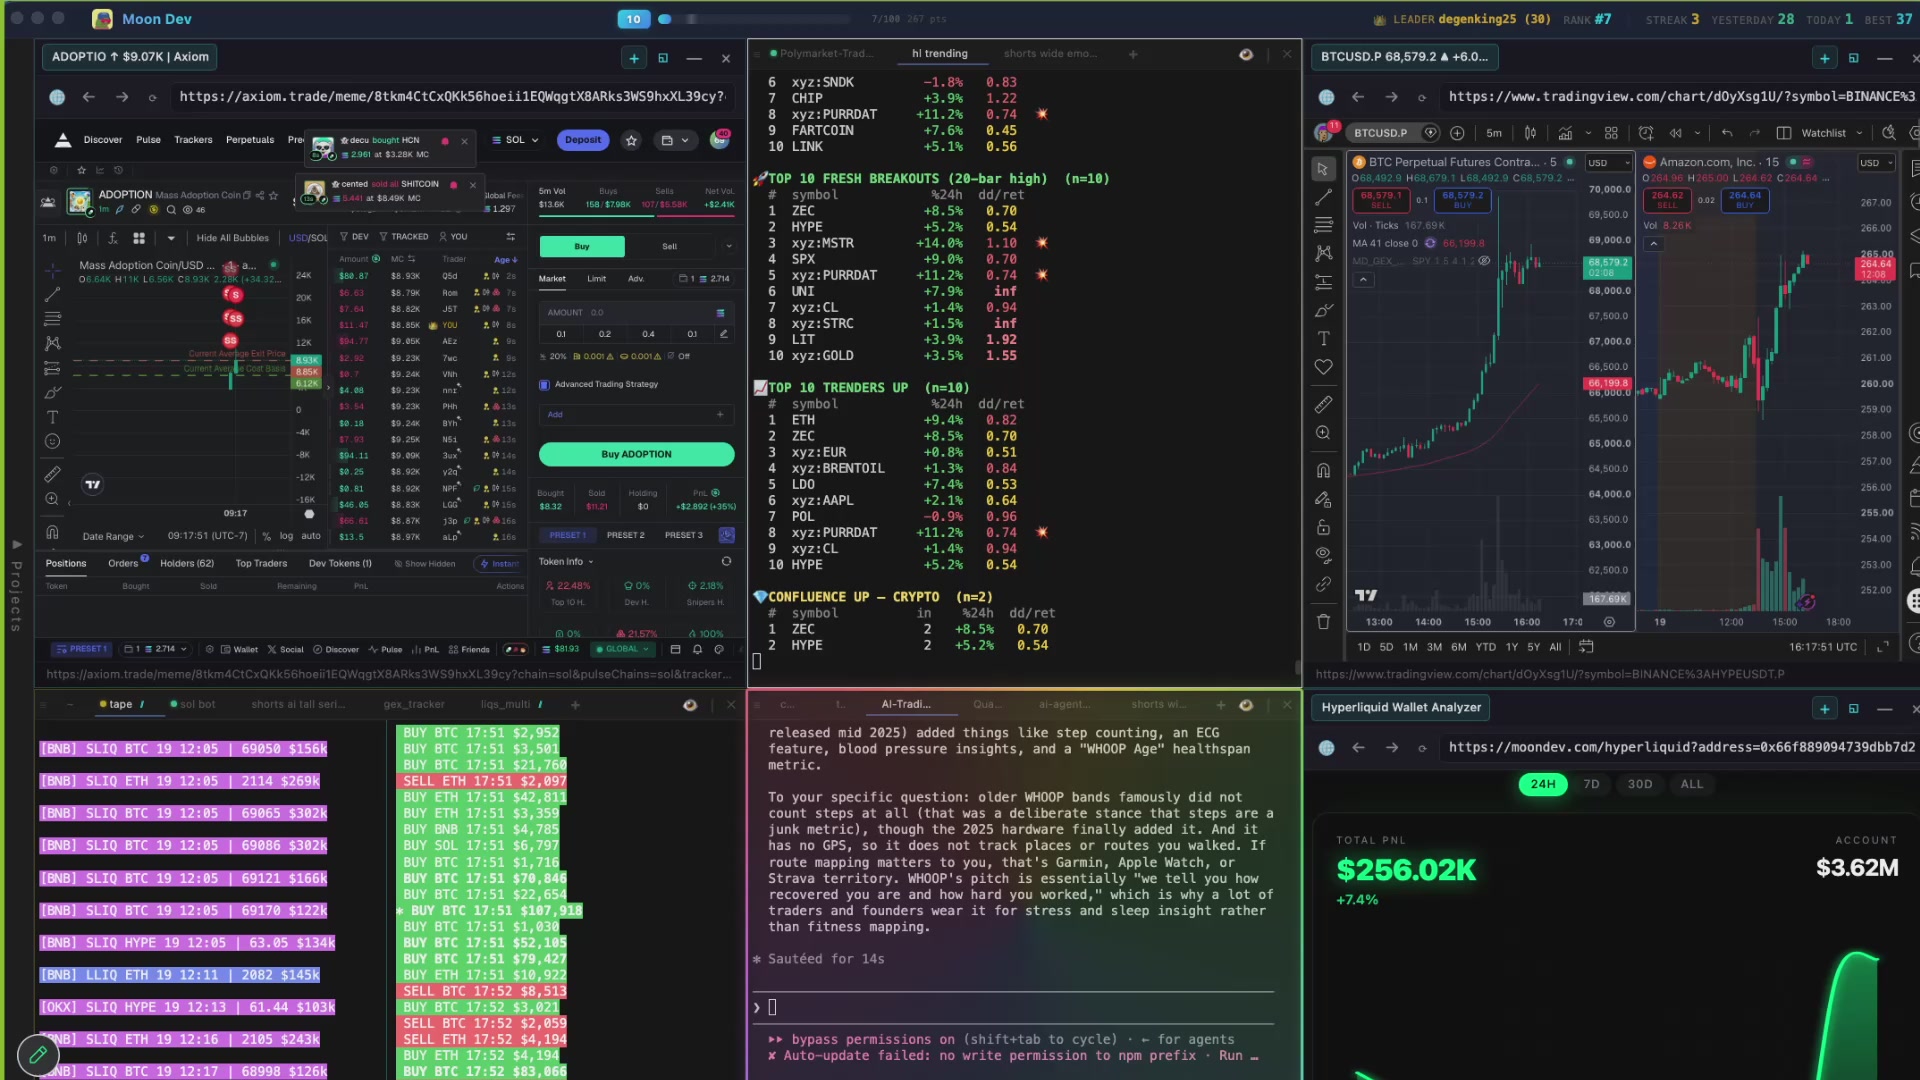Select TradingView trend line drawing tool
Image resolution: width=1920 pixels, height=1080 pixels.
coord(1323,197)
